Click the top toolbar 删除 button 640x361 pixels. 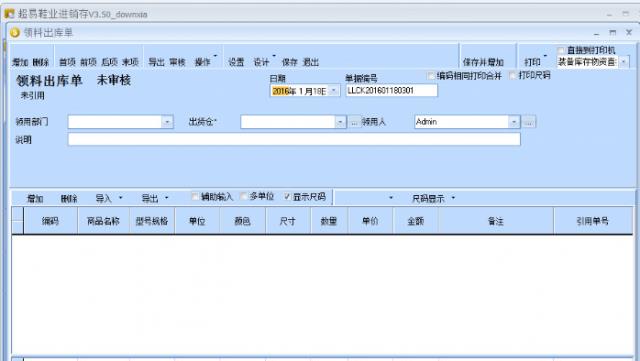point(40,62)
